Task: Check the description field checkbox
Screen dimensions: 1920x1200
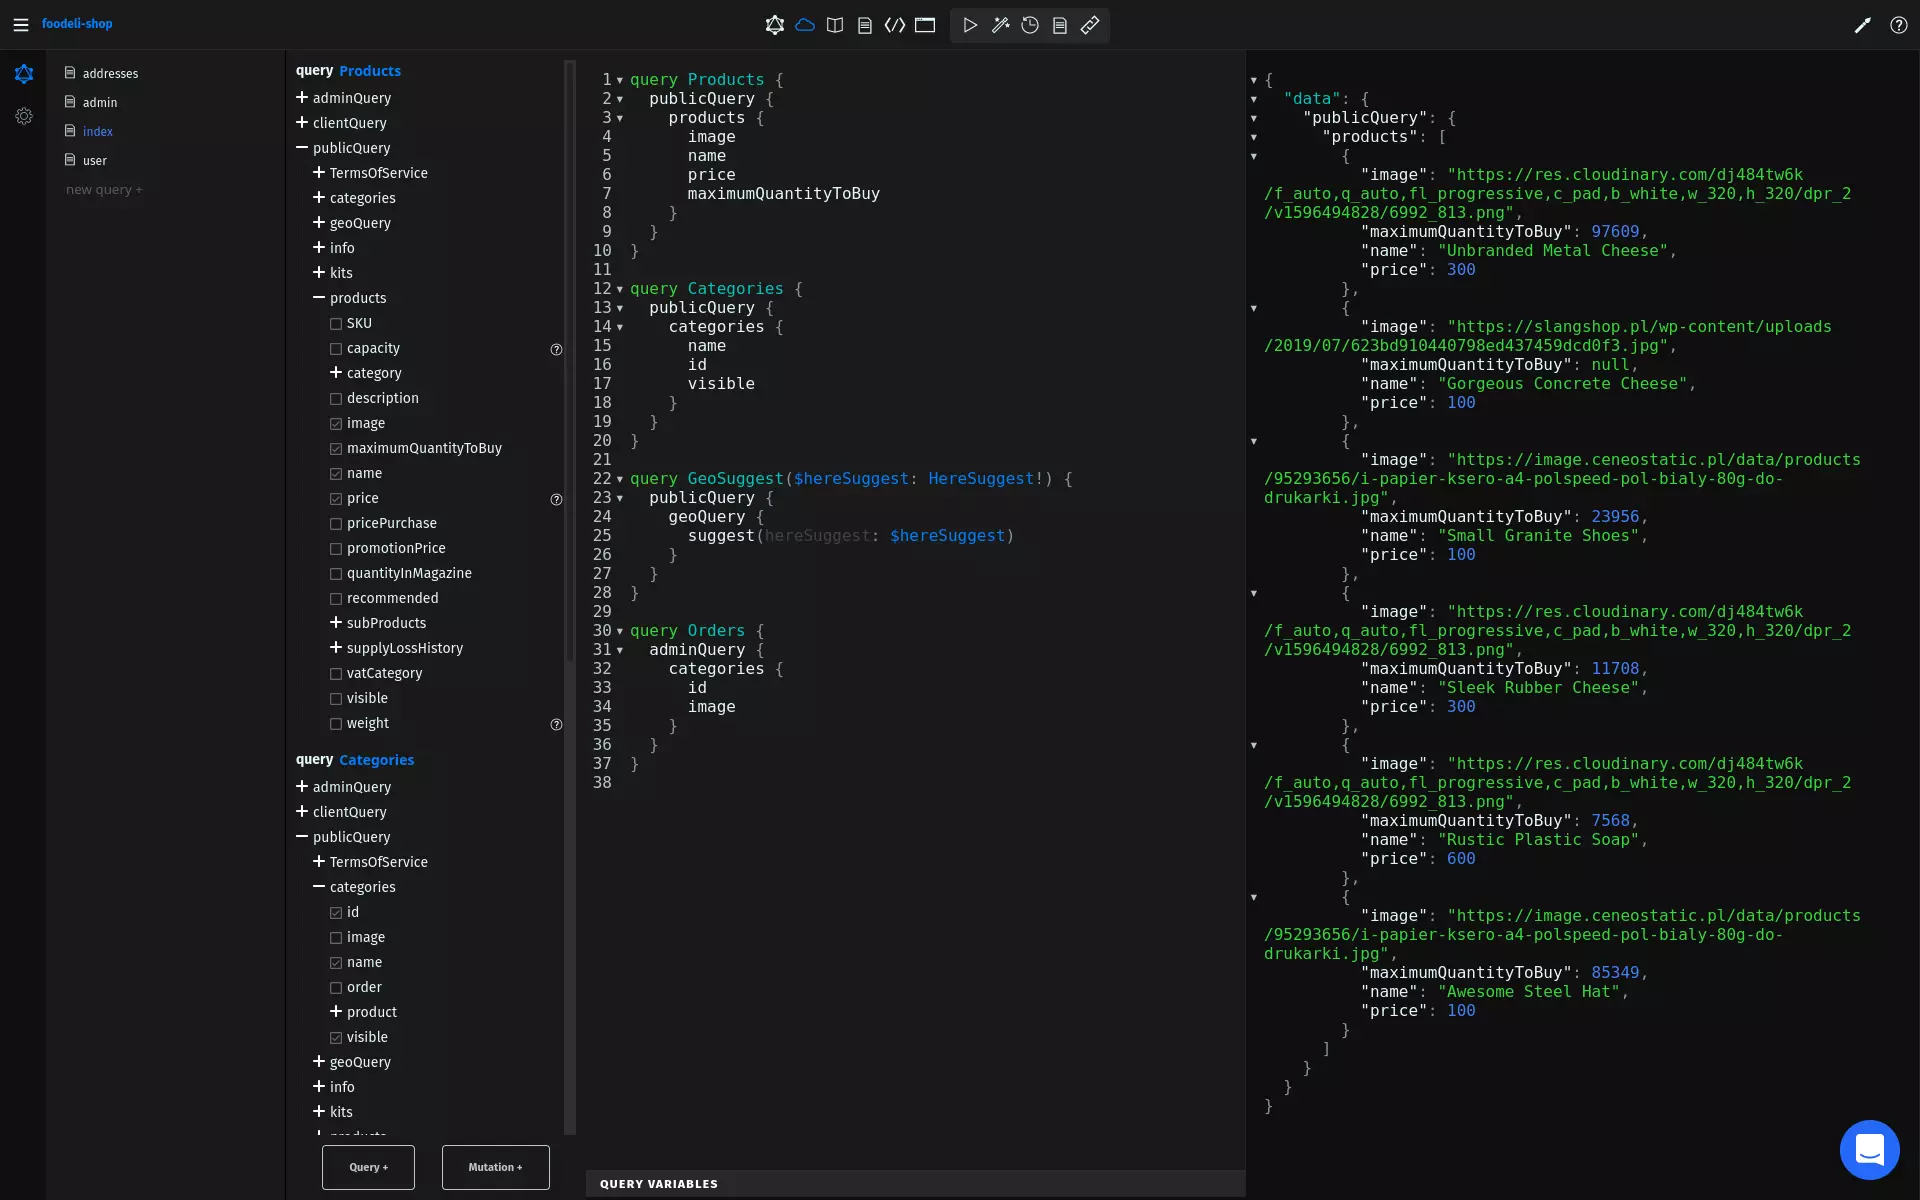Action: [x=336, y=399]
